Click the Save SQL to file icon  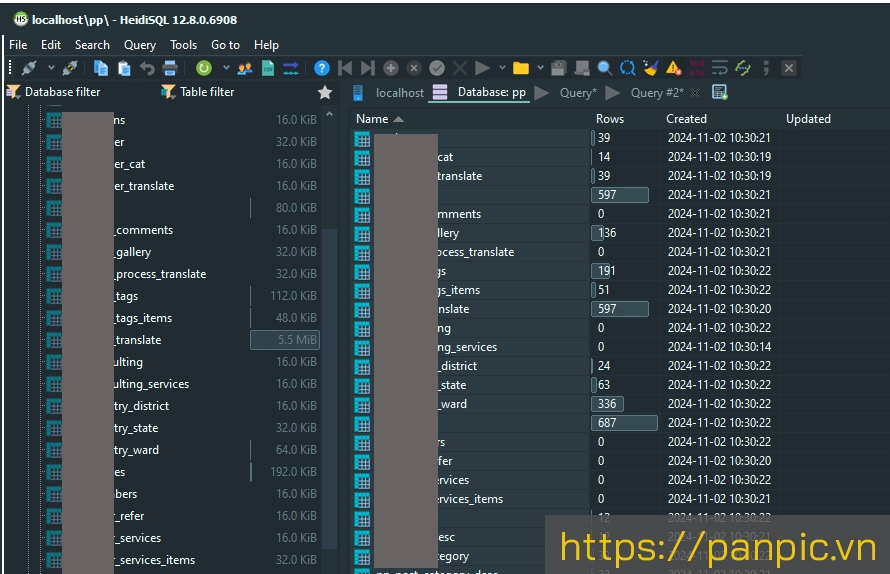pyautogui.click(x=559, y=68)
